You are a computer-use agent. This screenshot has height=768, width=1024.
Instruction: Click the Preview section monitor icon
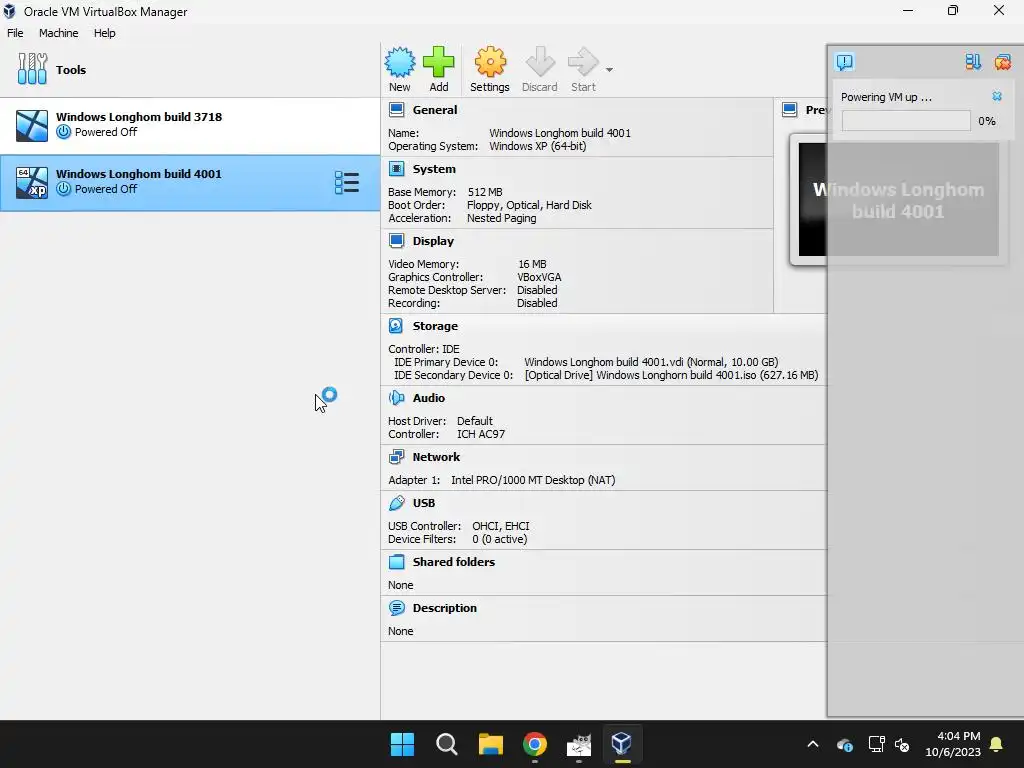tap(790, 110)
